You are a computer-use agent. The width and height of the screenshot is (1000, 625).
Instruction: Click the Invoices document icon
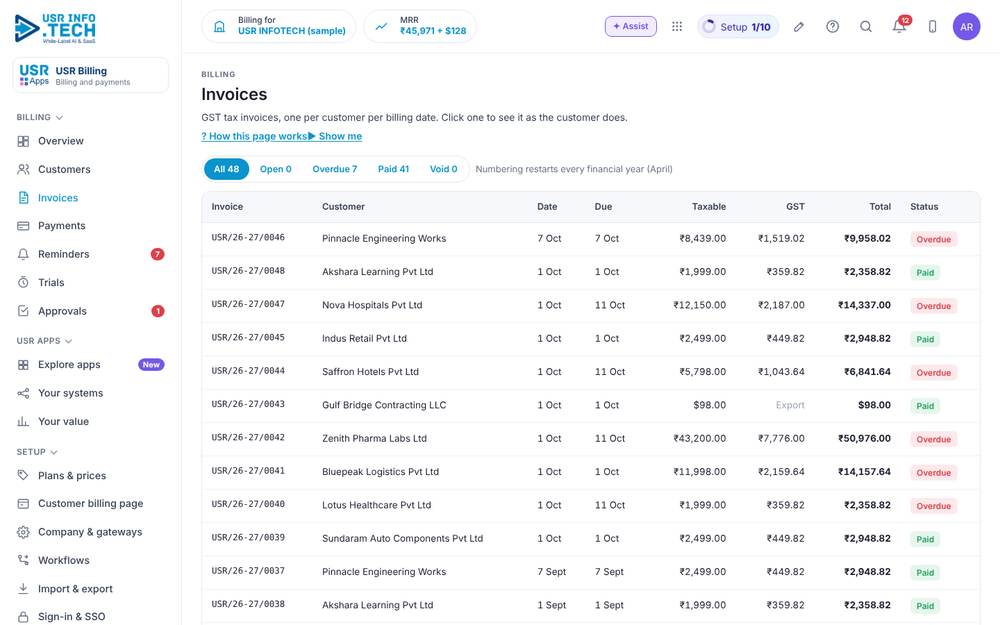pos(23,198)
